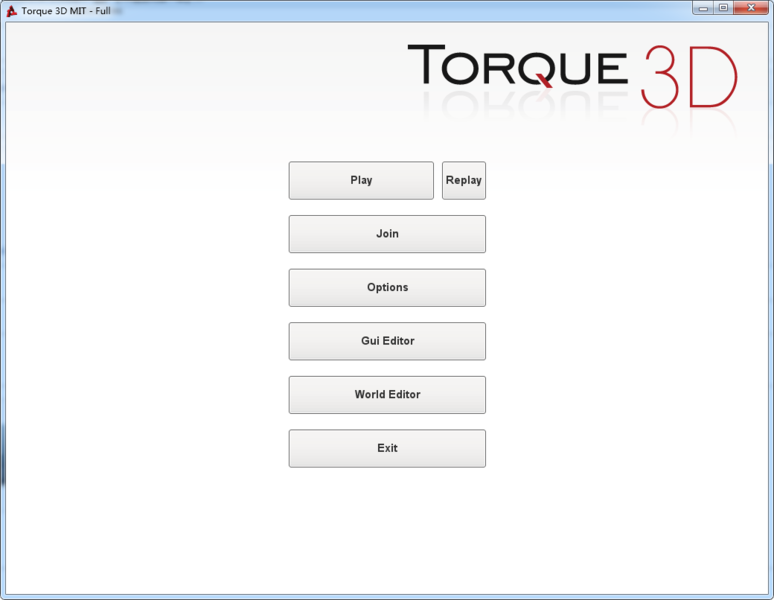Click the Play button

click(x=361, y=181)
